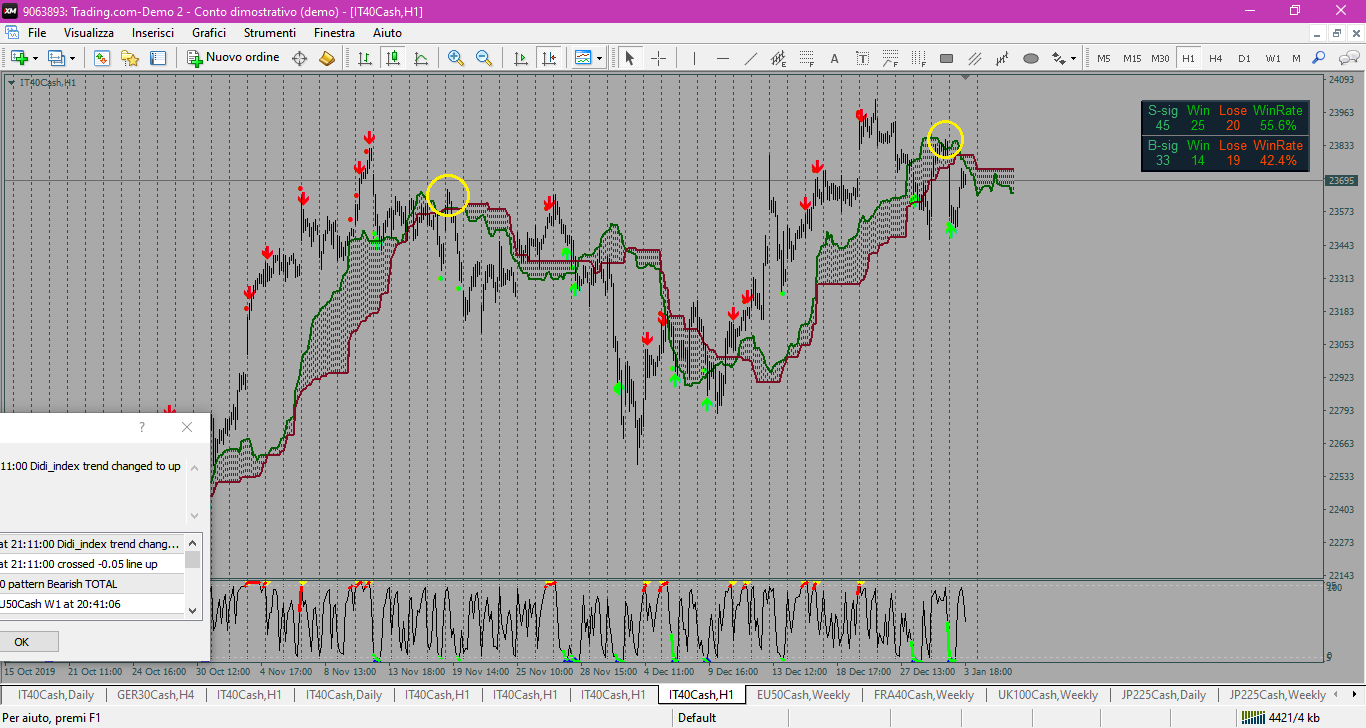Screen dimensions: 1366x728
Task: Toggle chart auto scroll
Action: point(520,58)
